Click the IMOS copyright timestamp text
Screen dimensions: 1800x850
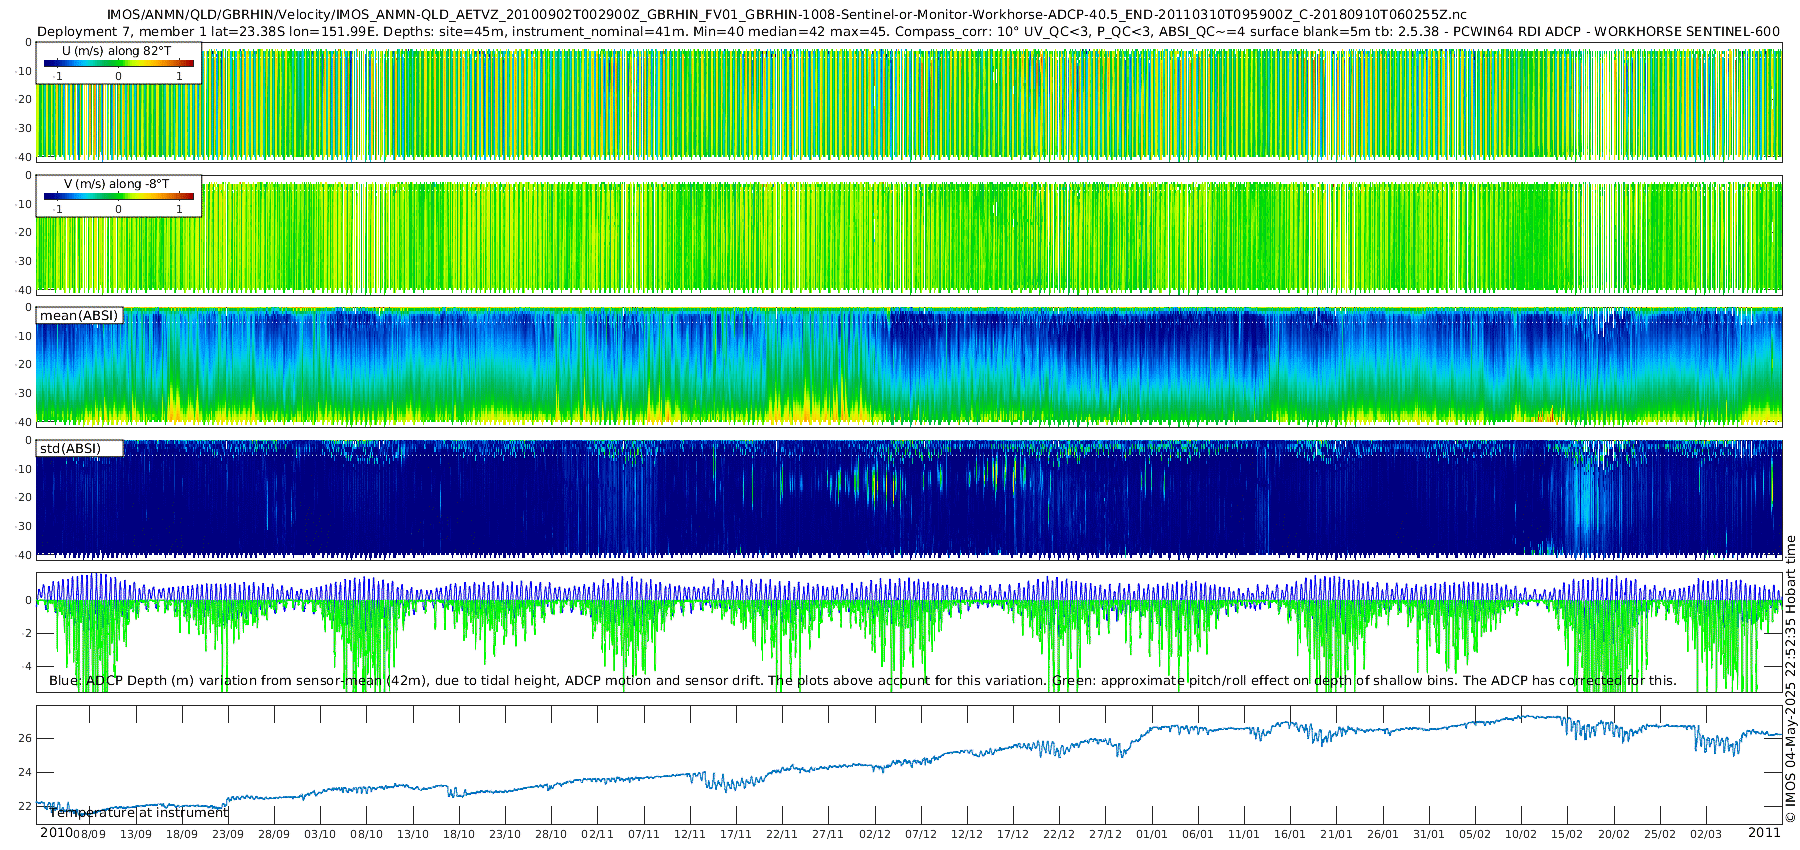tap(1791, 680)
